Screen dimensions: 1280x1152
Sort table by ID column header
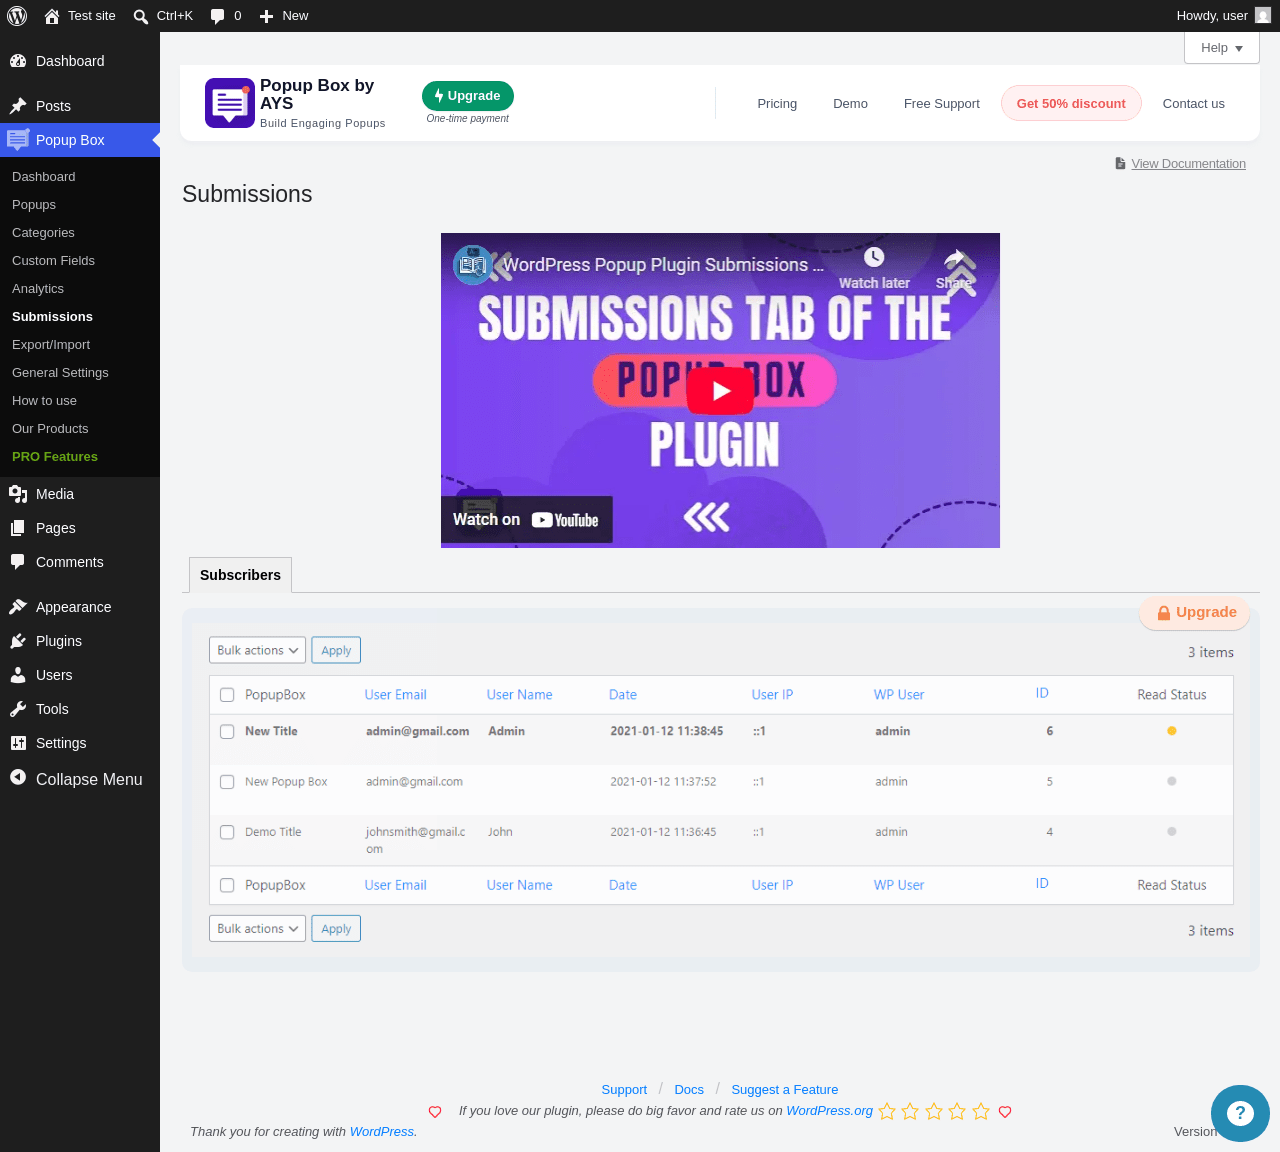[1042, 693]
